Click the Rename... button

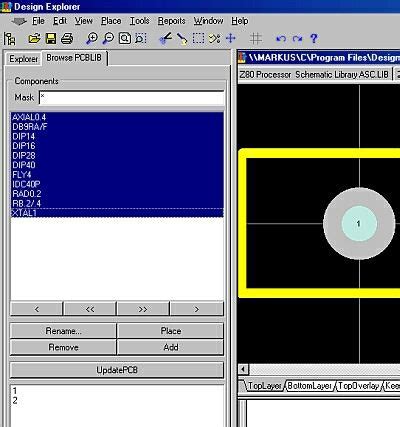(x=63, y=331)
